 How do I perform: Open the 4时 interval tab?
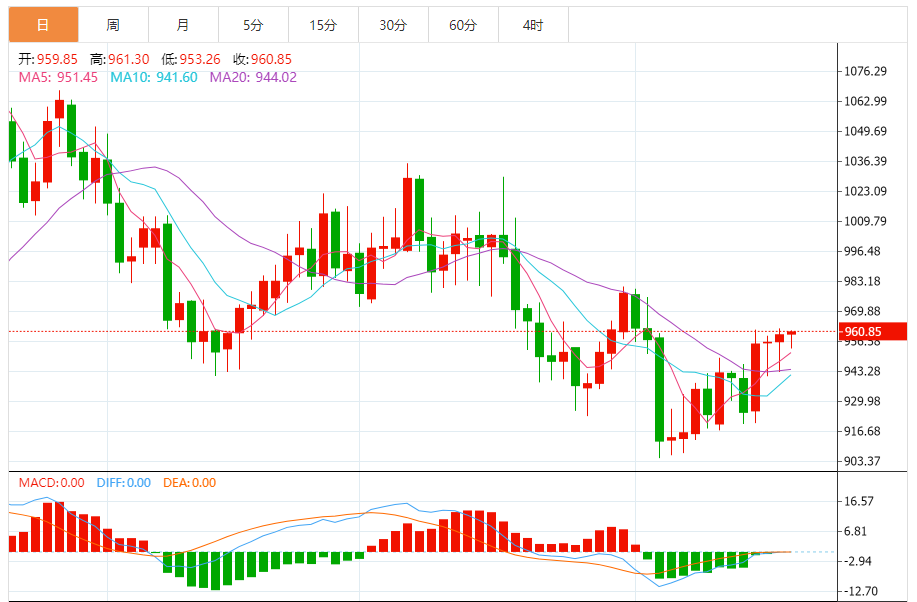(533, 25)
